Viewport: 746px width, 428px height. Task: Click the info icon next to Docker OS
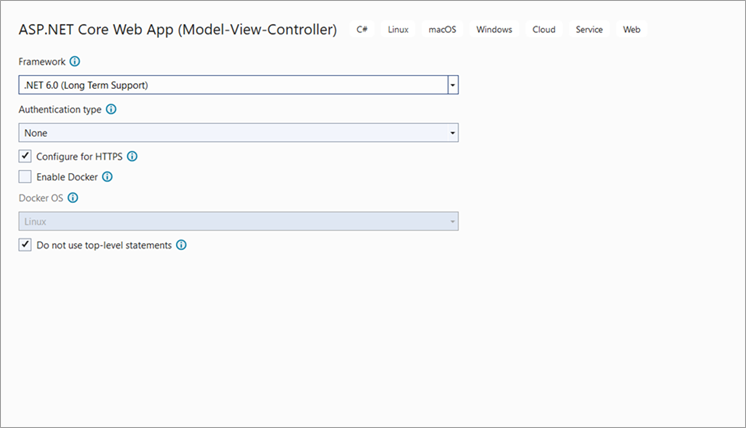coord(72,198)
